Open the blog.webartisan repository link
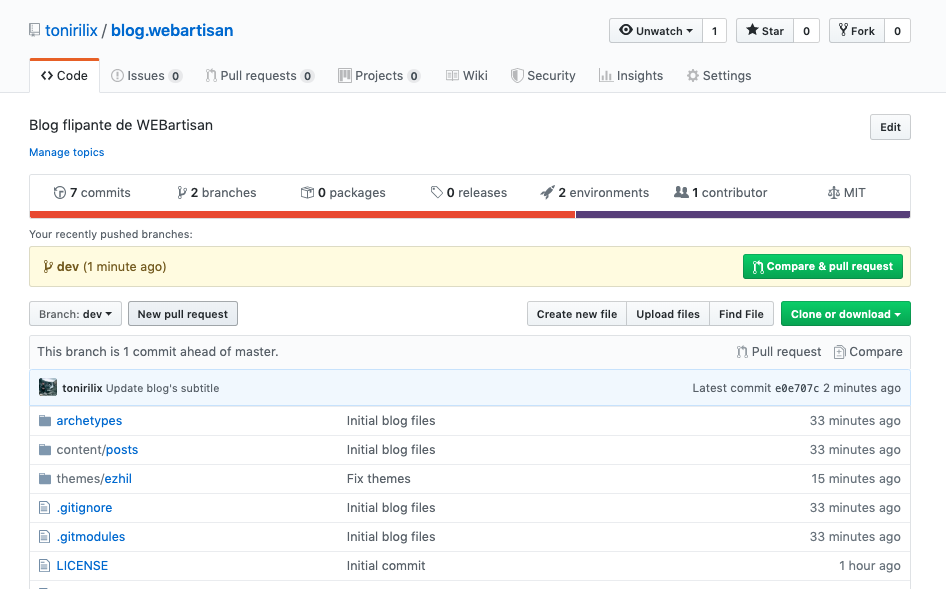Viewport: 946px width, 589px height. (x=172, y=30)
